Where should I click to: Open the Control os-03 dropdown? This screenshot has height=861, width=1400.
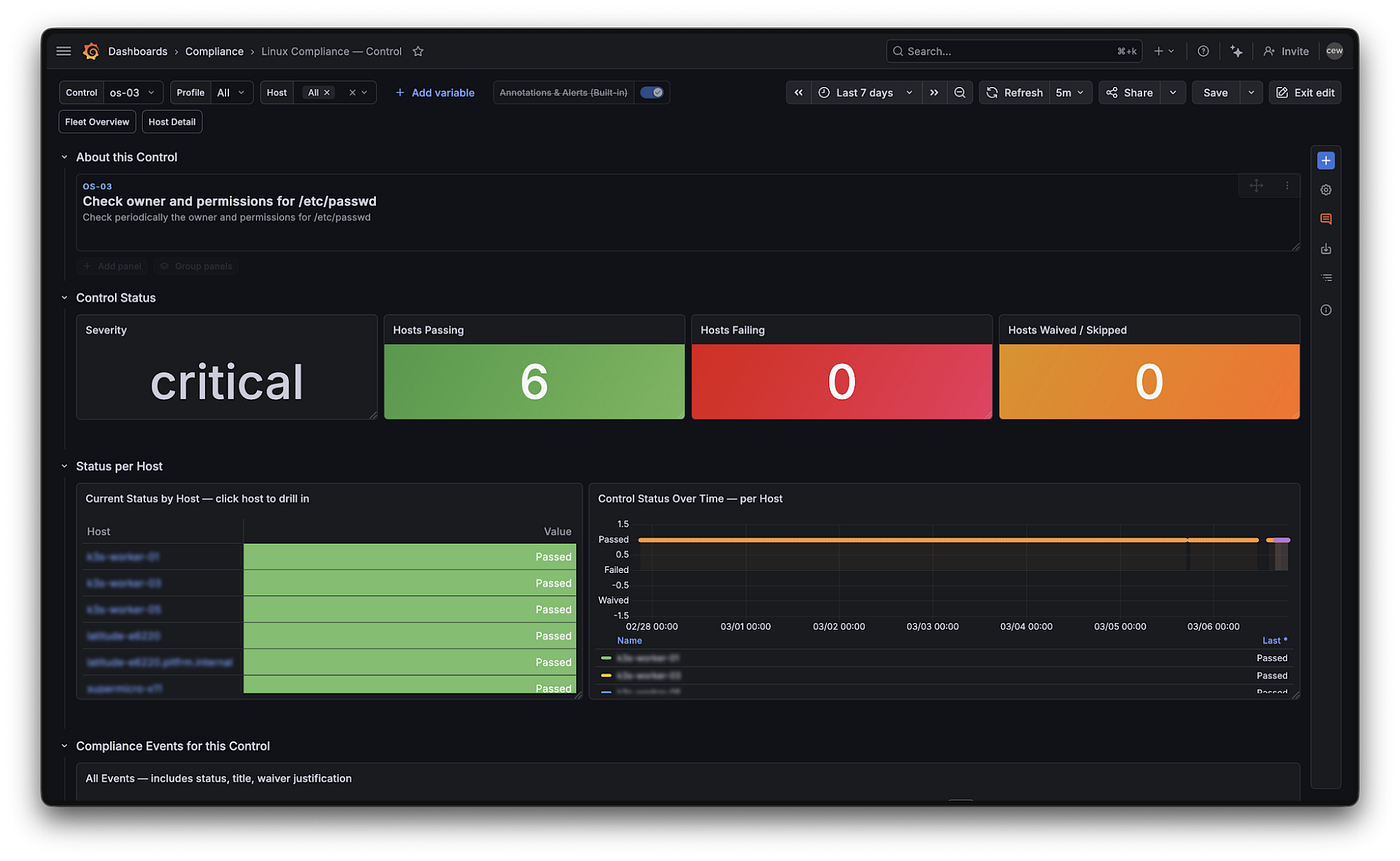coord(133,92)
